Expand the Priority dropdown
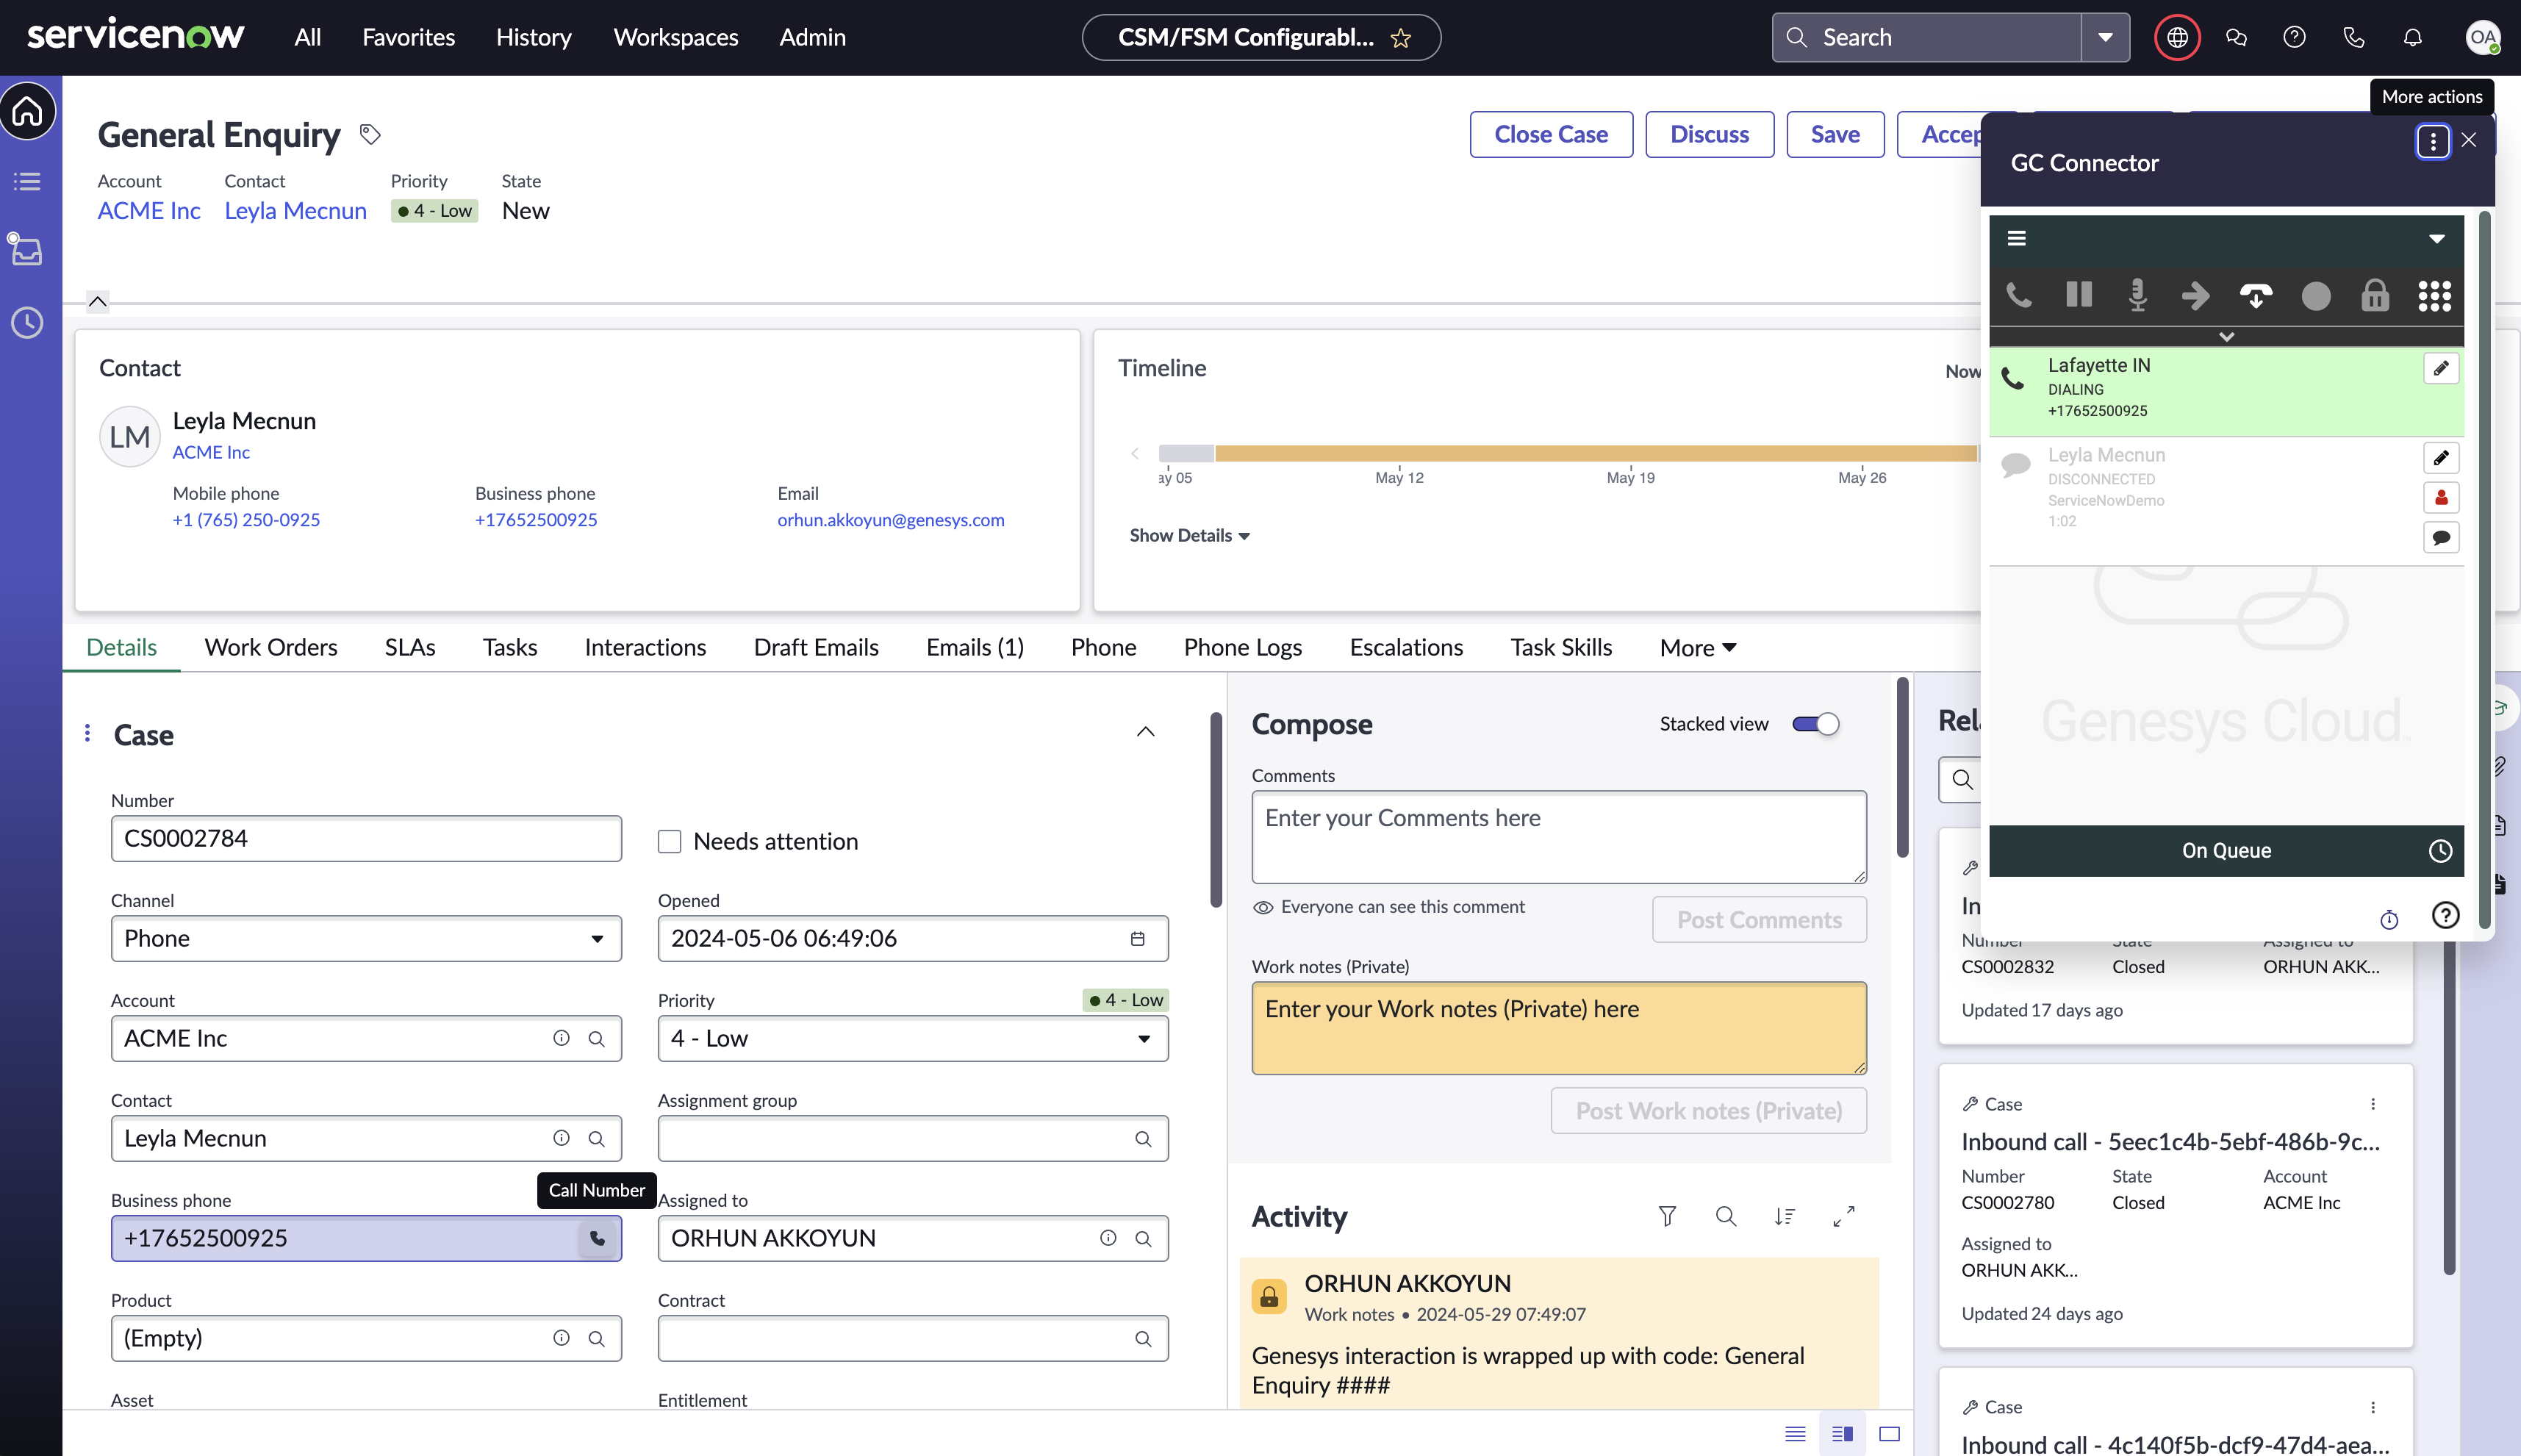This screenshot has width=2521, height=1456. pyautogui.click(x=912, y=1039)
